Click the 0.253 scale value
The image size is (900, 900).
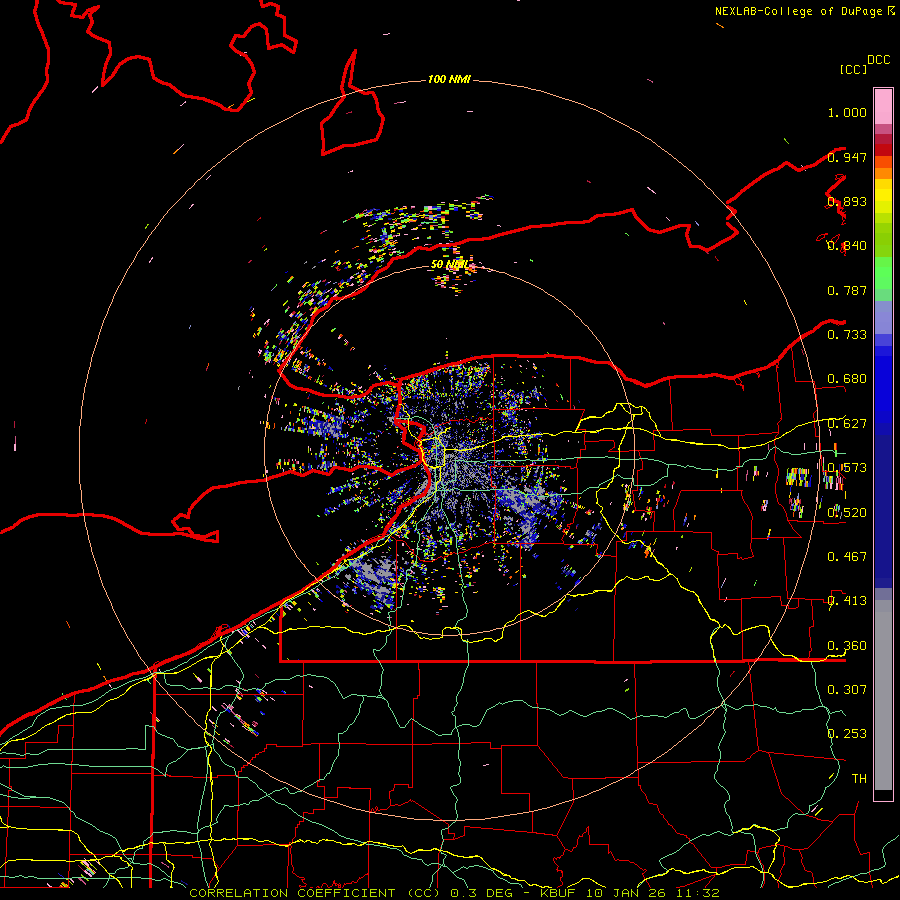pos(847,734)
